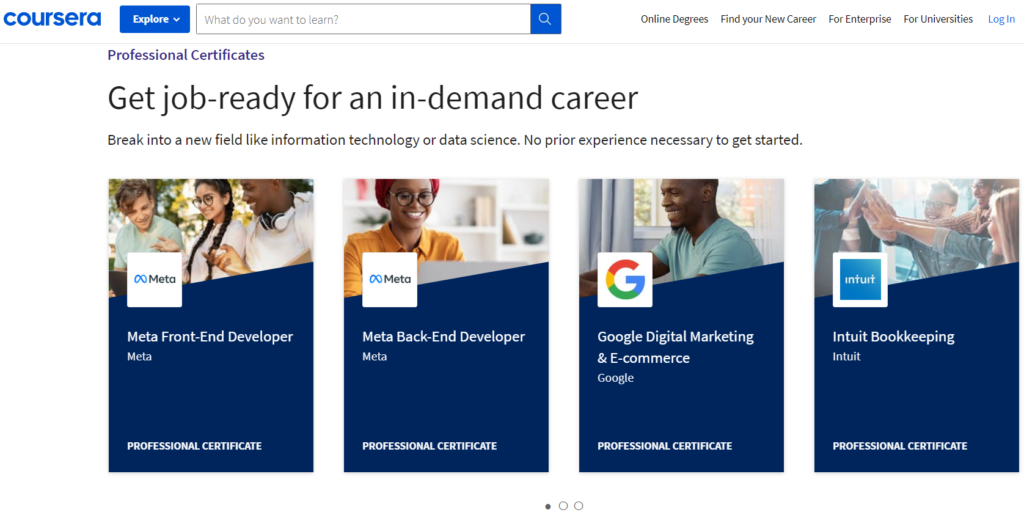The width and height of the screenshot is (1024, 518).
Task: Open the Explore dropdown menu
Action: (x=155, y=19)
